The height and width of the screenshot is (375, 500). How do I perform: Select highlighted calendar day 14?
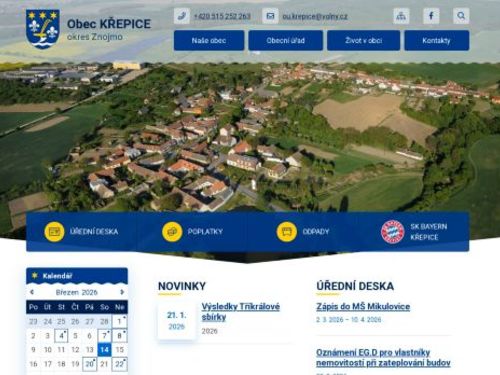104,350
